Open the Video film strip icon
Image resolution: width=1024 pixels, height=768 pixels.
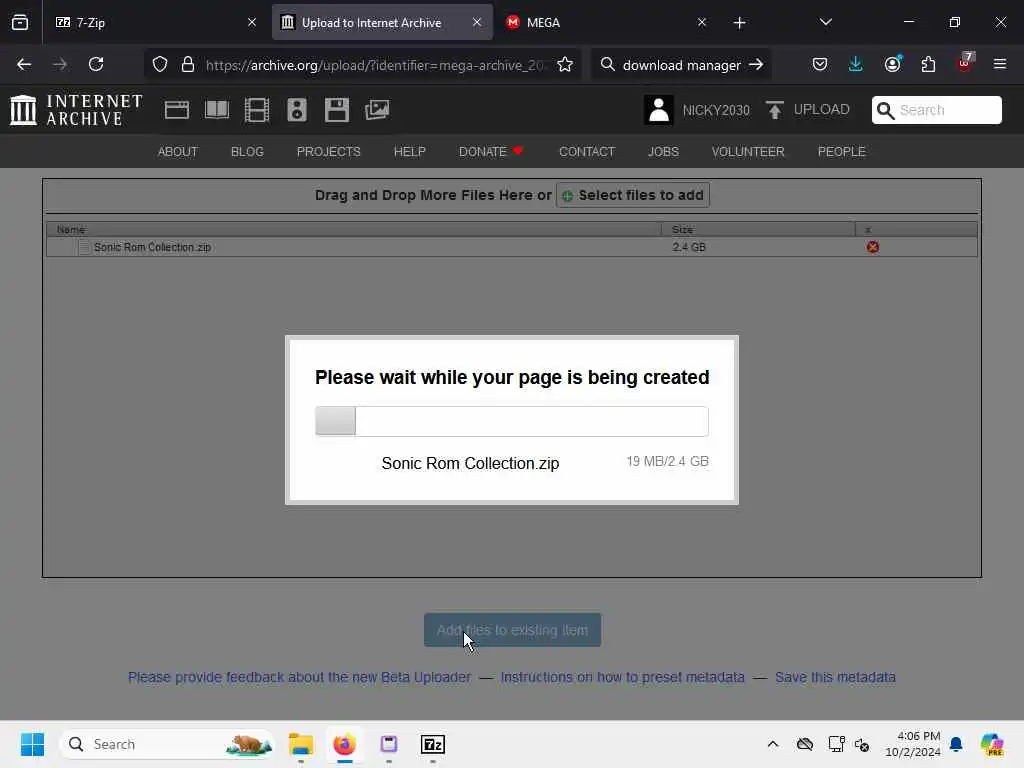pyautogui.click(x=257, y=110)
